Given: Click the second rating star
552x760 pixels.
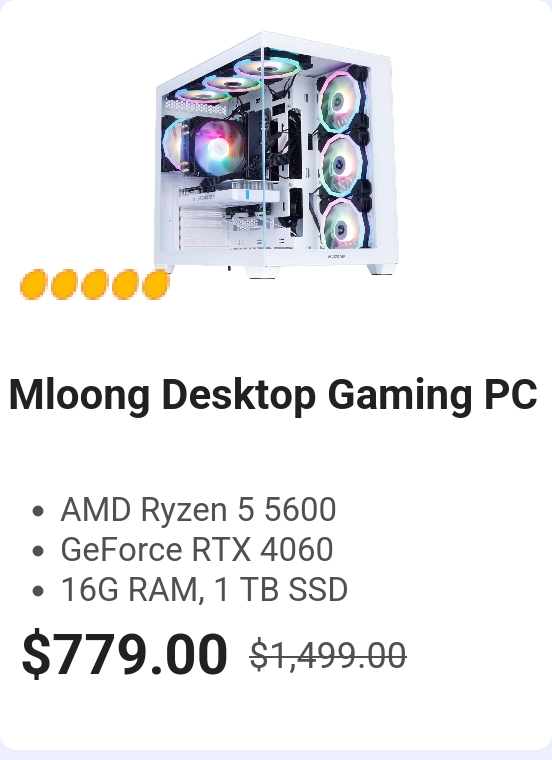Looking at the screenshot, I should (x=64, y=285).
